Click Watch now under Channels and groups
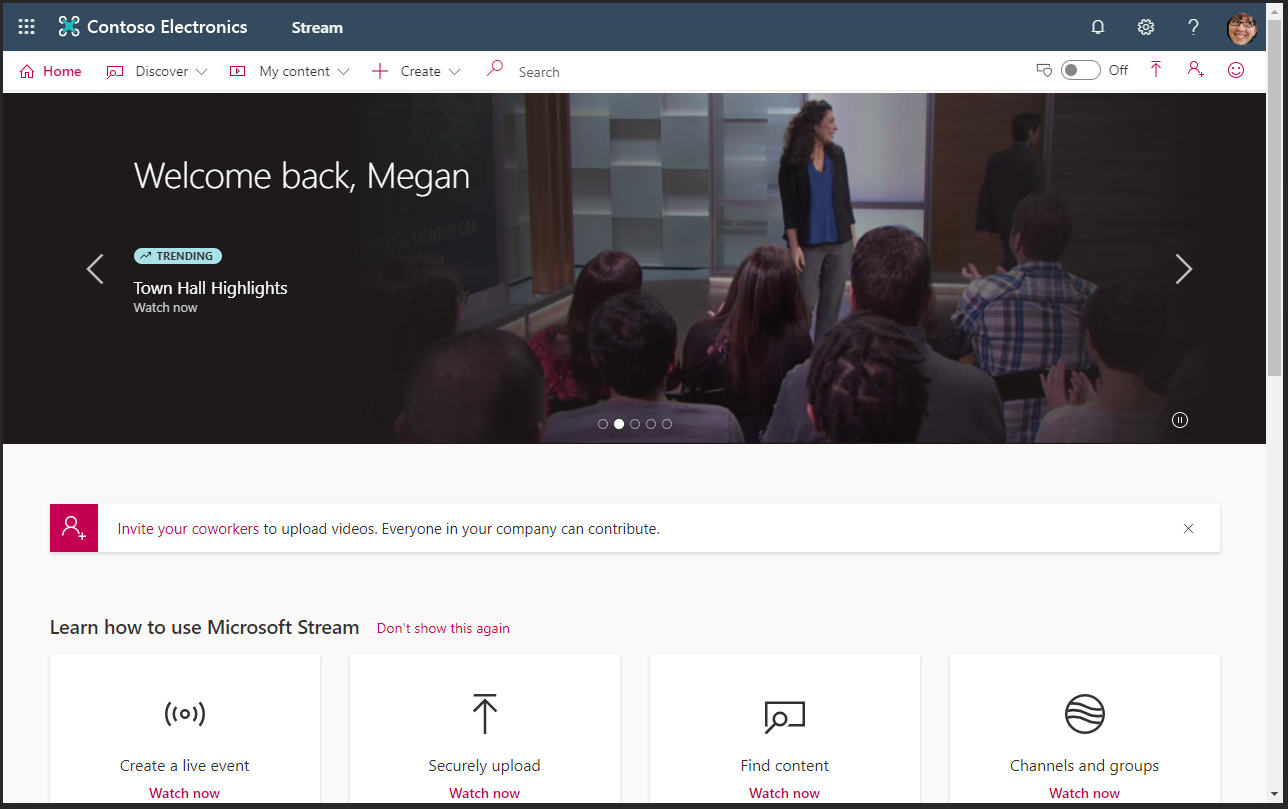This screenshot has height=809, width=1288. (x=1085, y=793)
